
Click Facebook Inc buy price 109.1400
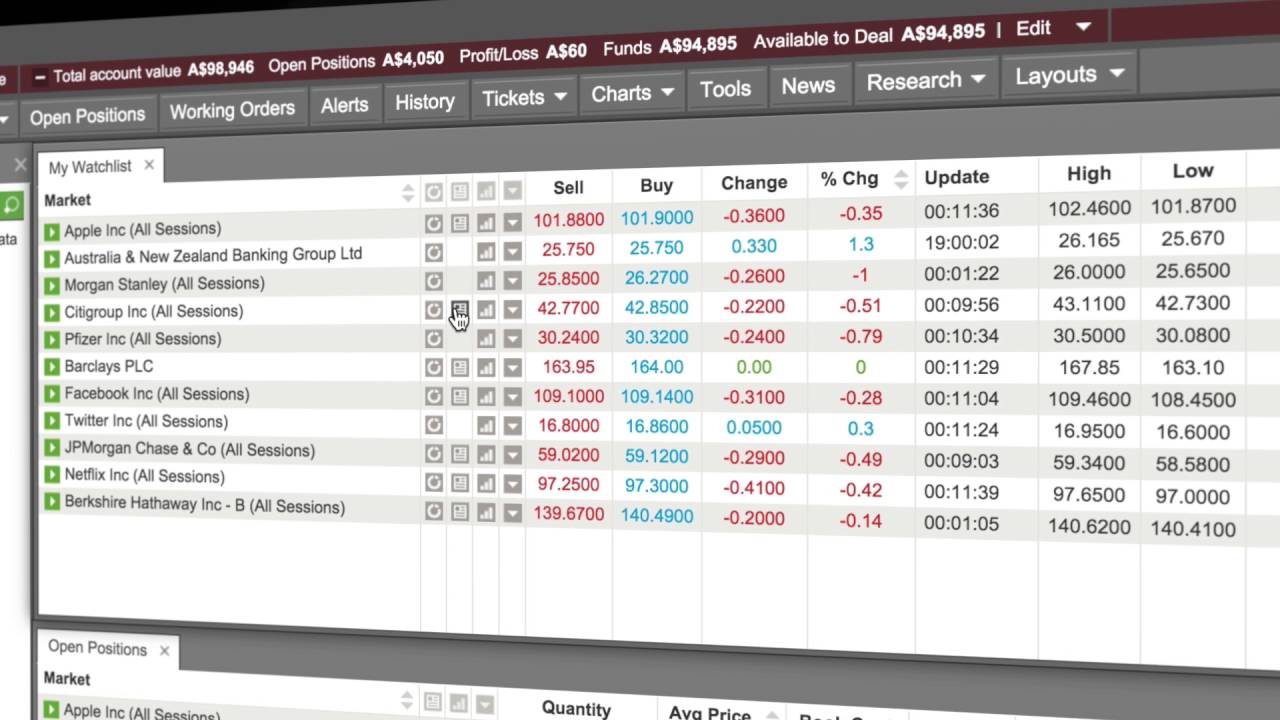click(657, 396)
